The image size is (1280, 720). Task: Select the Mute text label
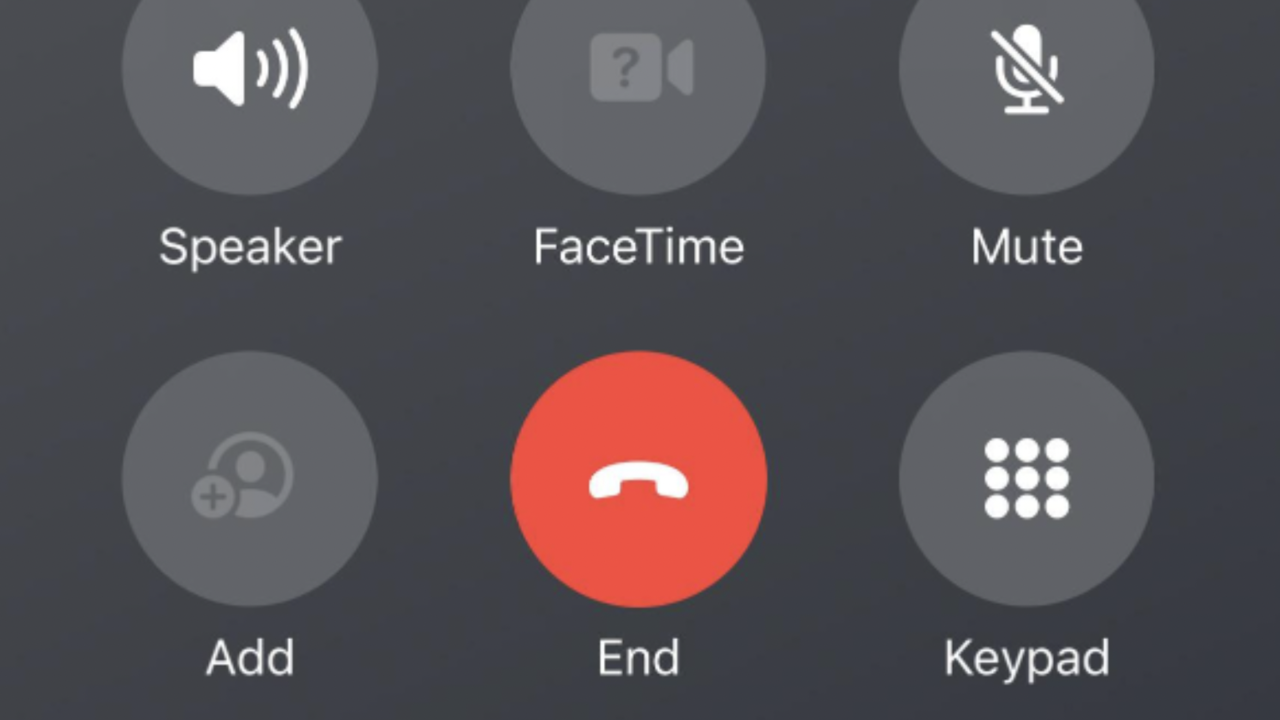pos(1027,246)
